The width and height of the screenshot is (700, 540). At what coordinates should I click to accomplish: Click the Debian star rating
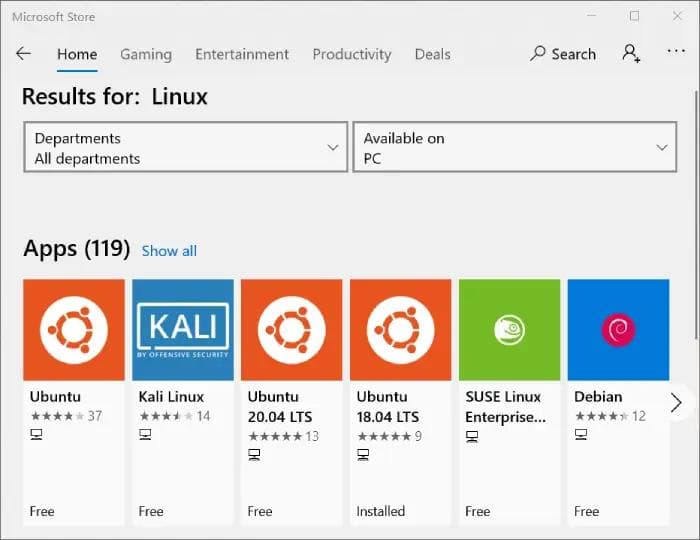coord(602,416)
